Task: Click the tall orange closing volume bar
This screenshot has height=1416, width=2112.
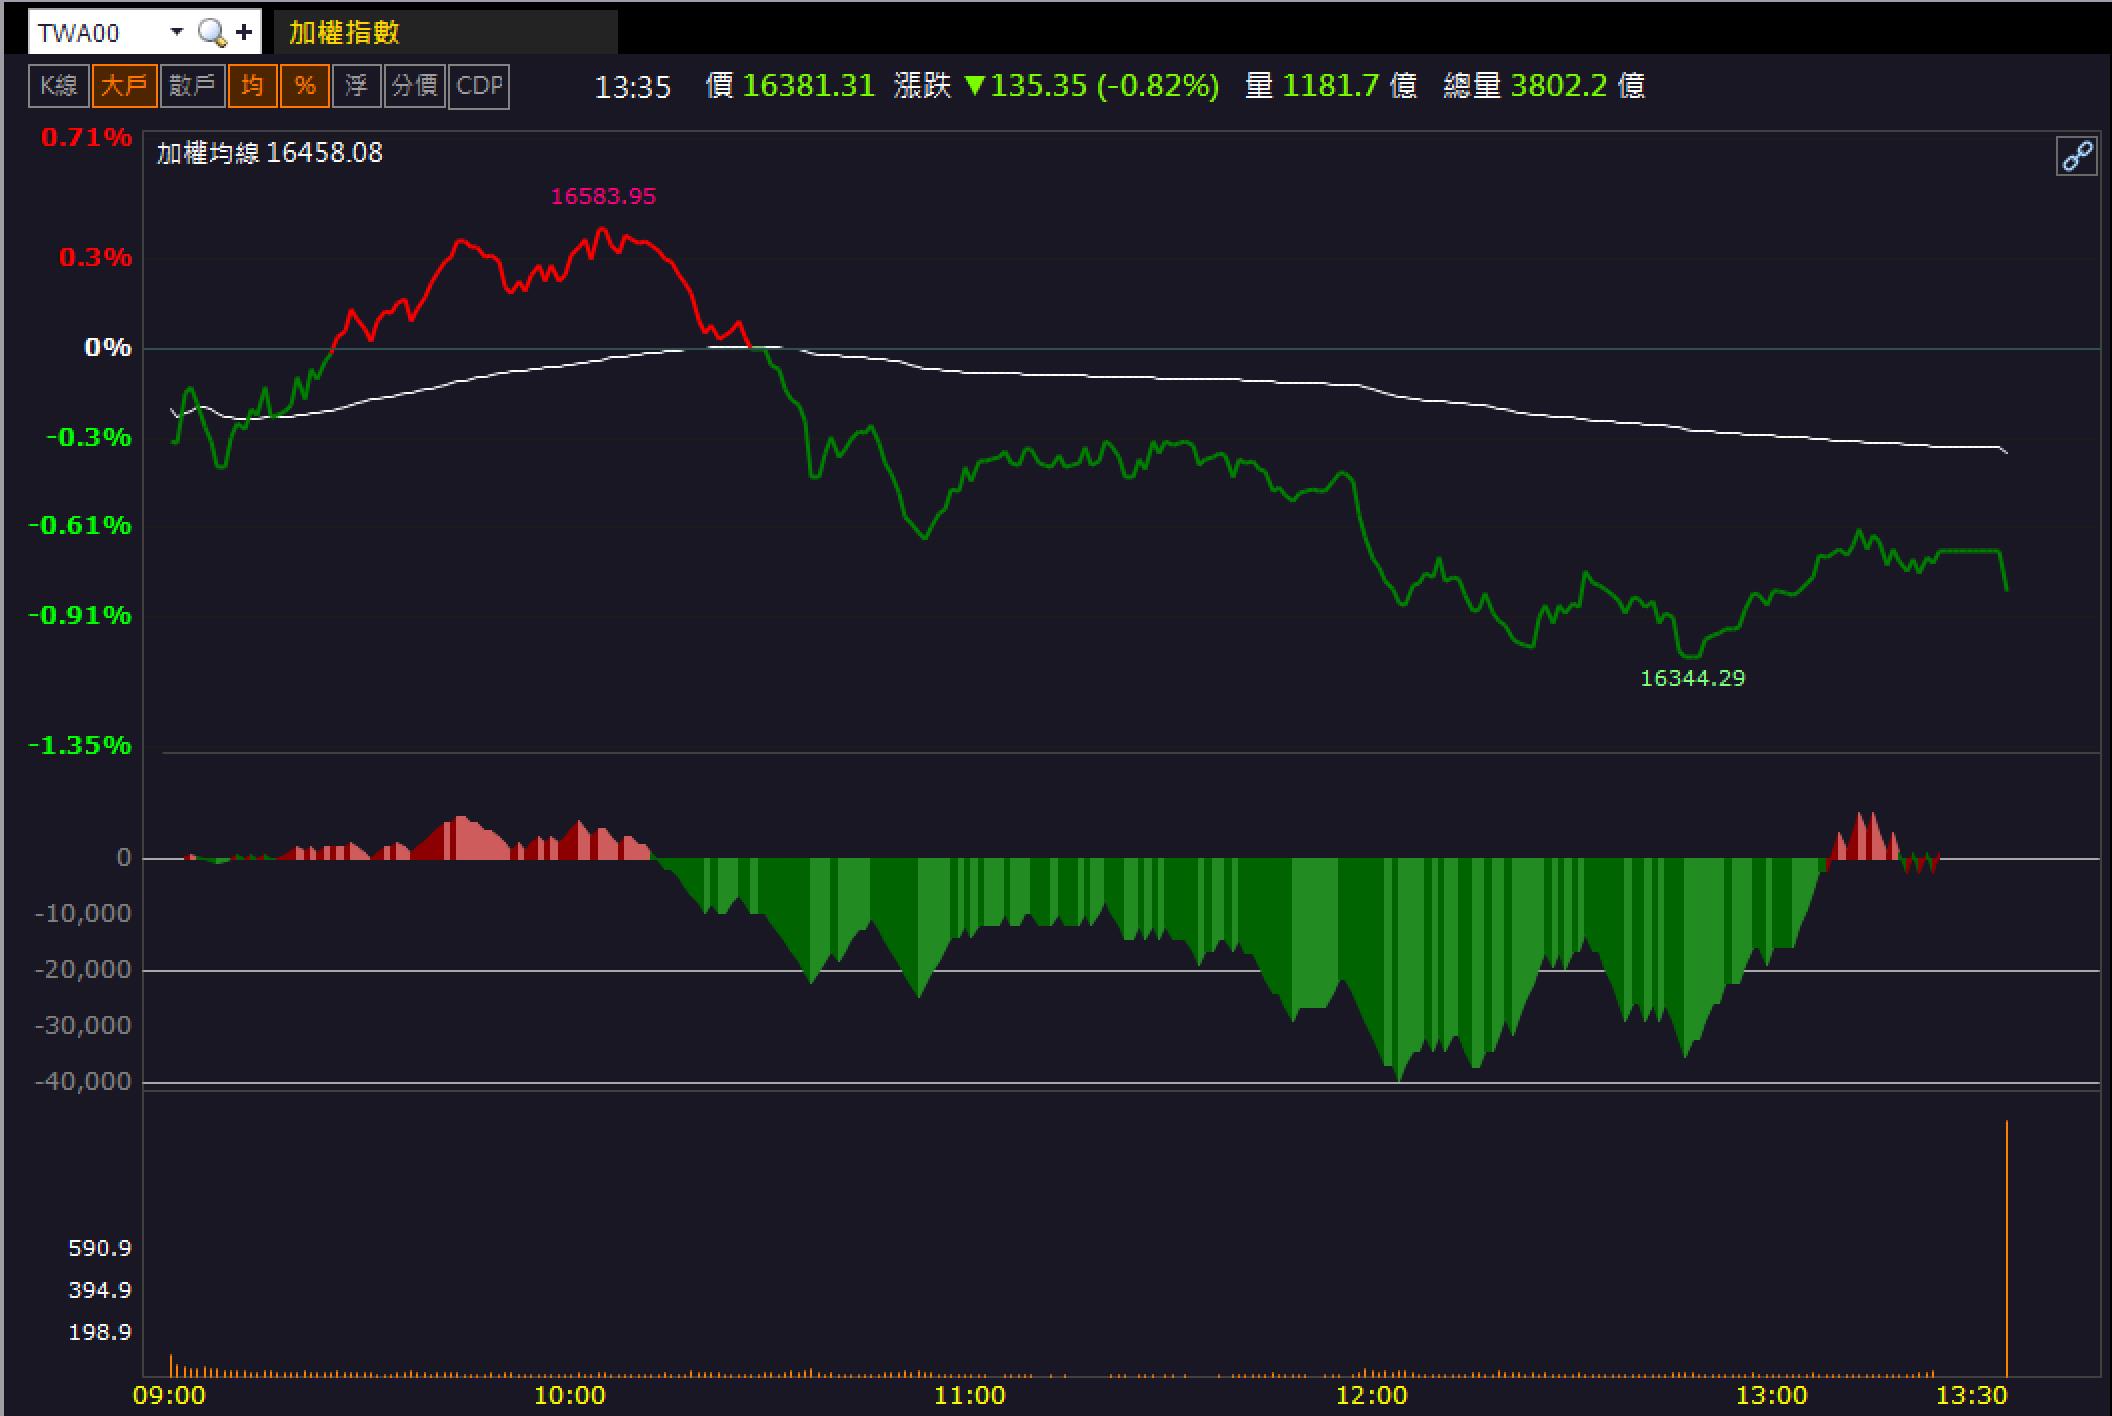Action: 2006,1248
